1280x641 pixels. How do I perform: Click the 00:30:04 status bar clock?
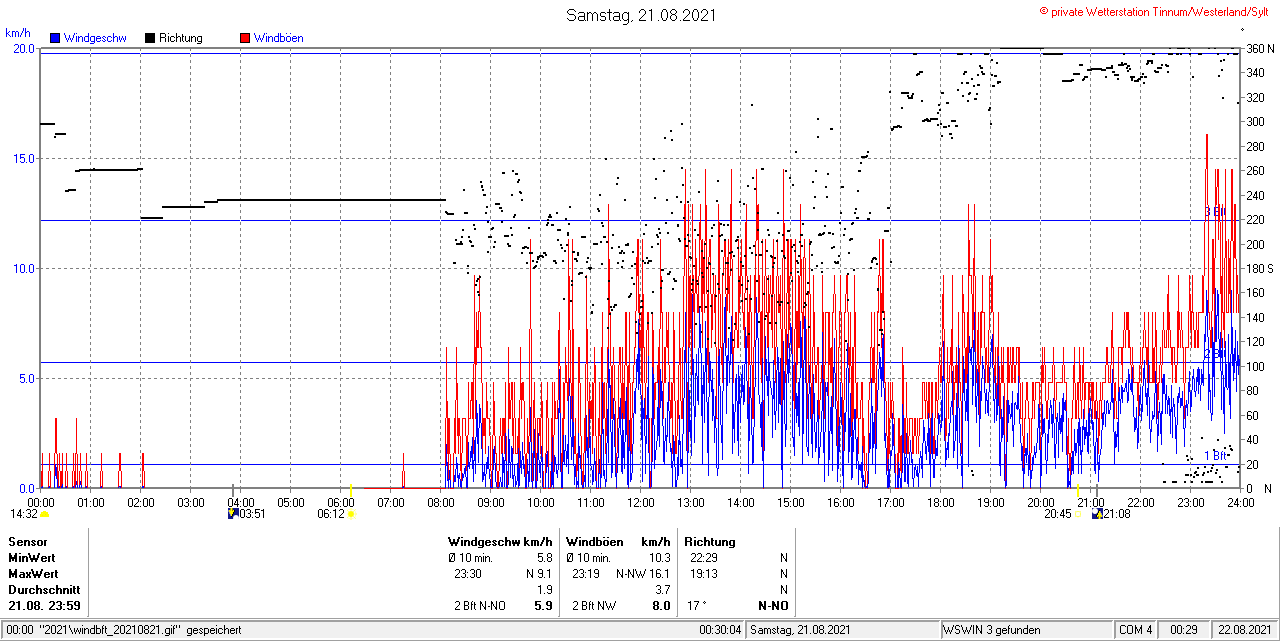click(x=721, y=630)
